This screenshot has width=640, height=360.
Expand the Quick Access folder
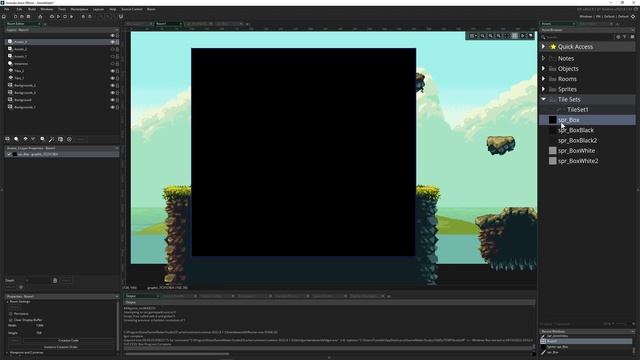click(x=543, y=47)
